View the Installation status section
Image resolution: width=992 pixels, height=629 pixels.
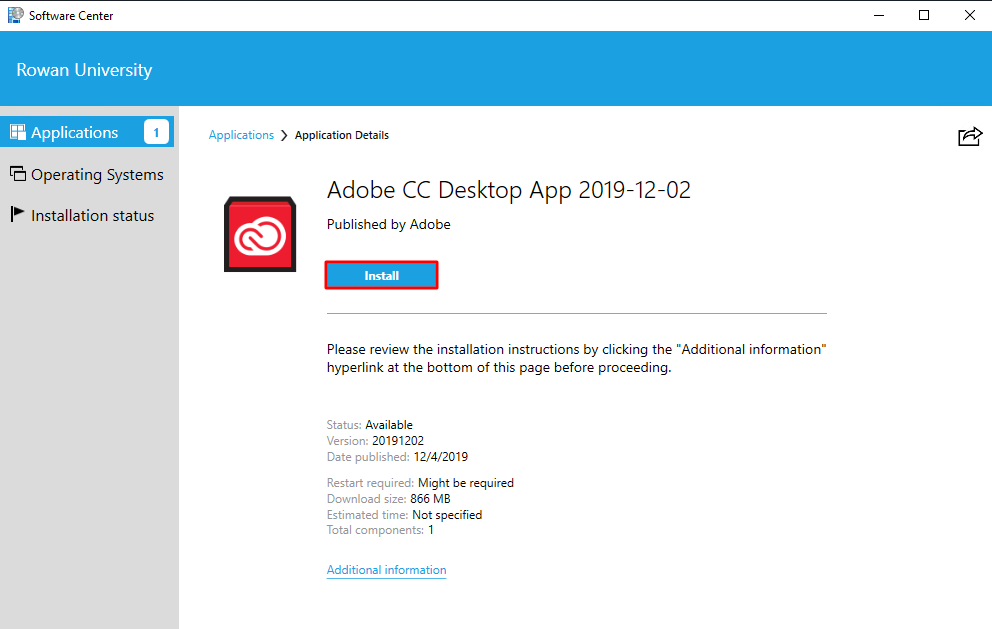pos(92,215)
